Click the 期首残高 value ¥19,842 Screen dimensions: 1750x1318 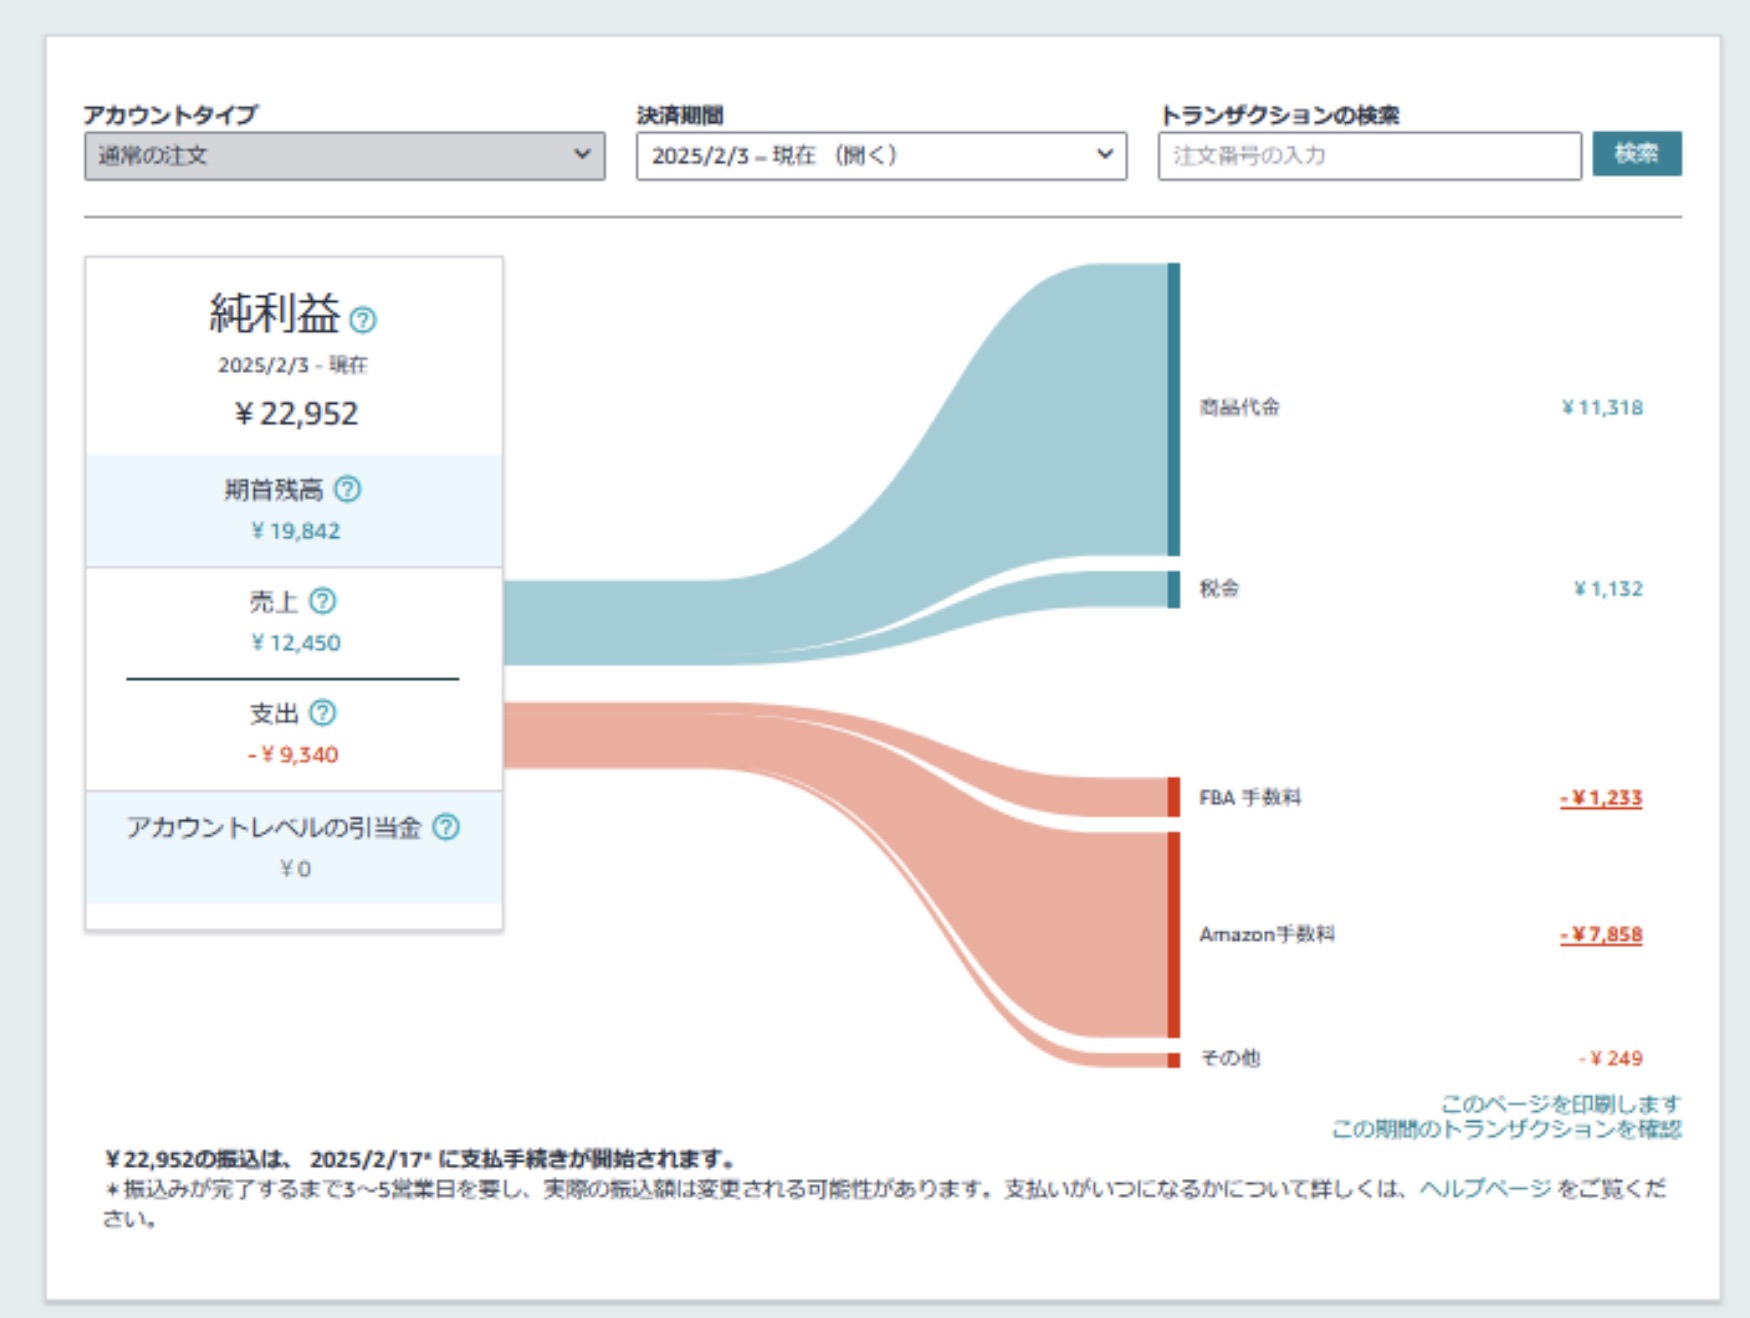click(x=296, y=531)
